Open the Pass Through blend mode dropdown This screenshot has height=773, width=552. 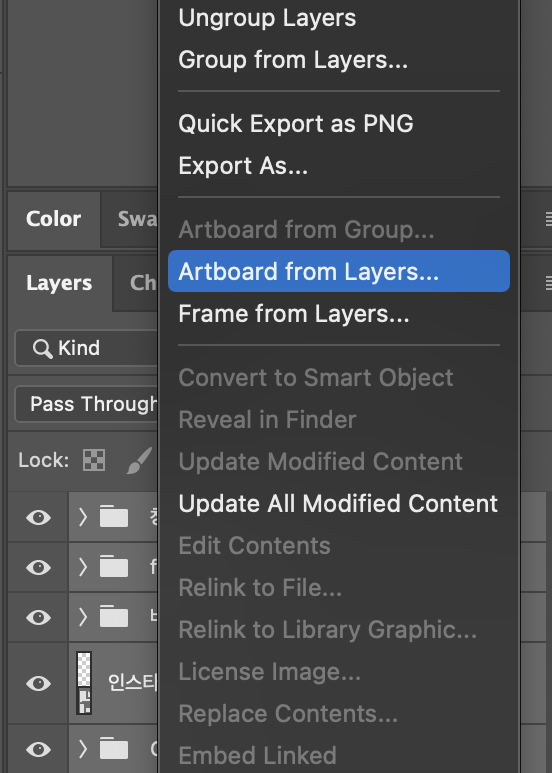coord(86,404)
